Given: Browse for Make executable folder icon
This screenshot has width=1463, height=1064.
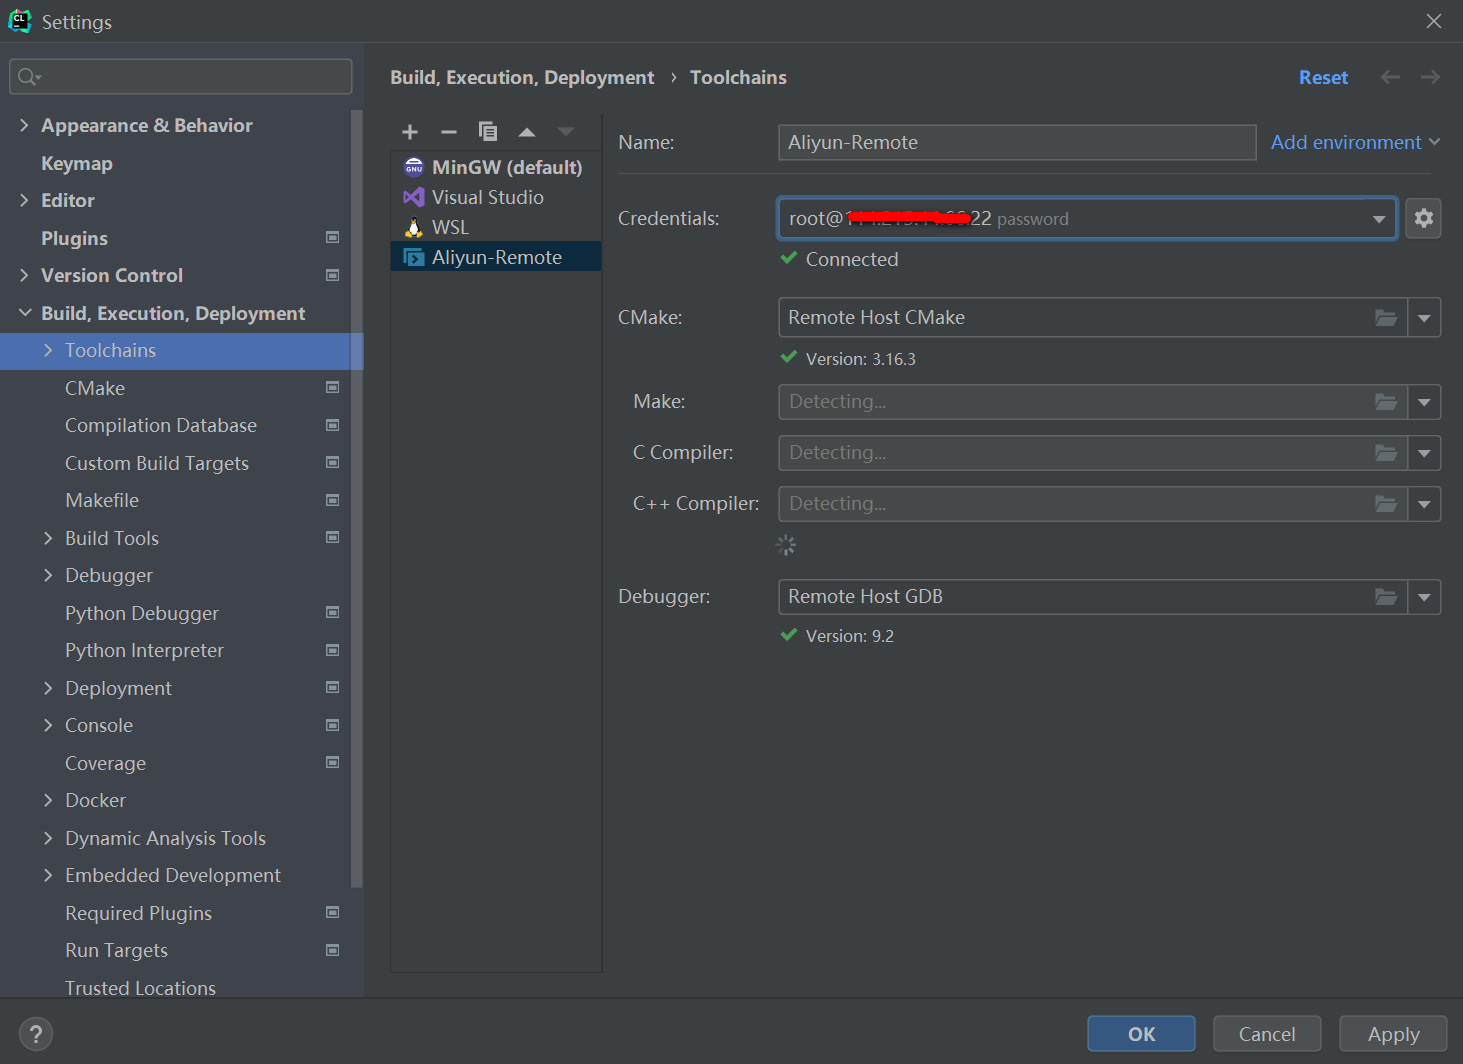Looking at the screenshot, I should tap(1386, 402).
